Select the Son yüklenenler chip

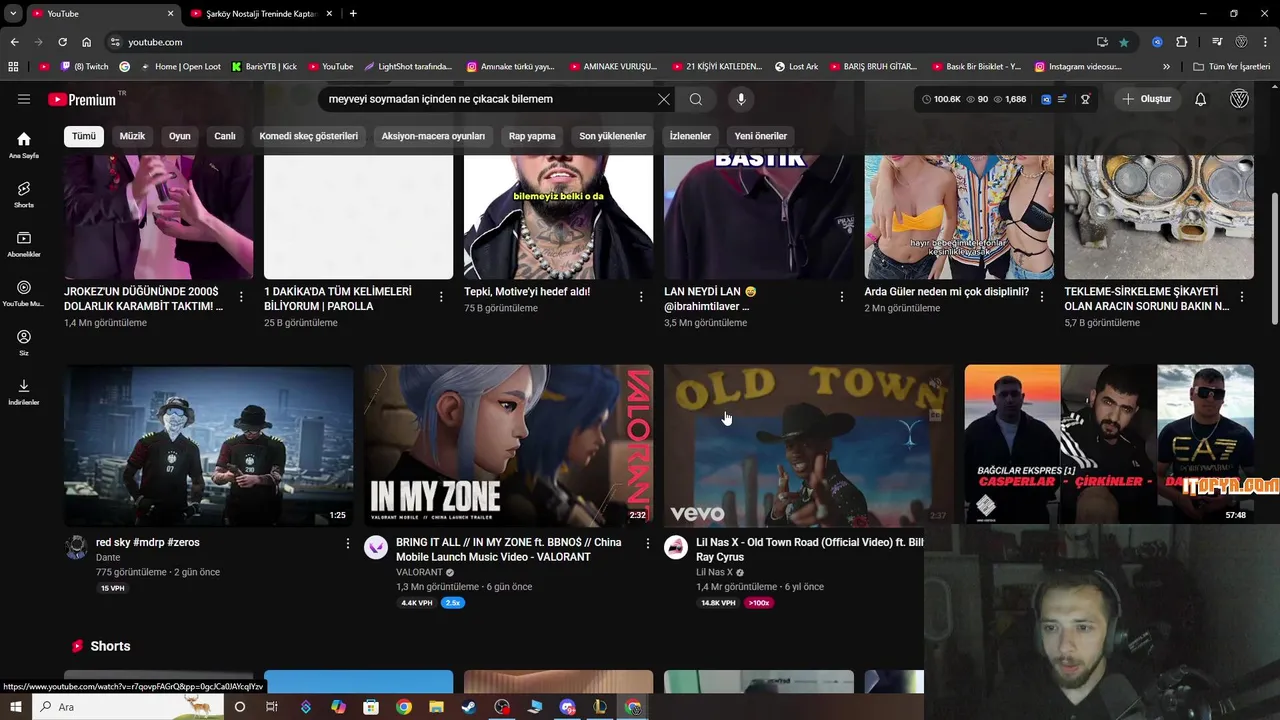(x=613, y=136)
